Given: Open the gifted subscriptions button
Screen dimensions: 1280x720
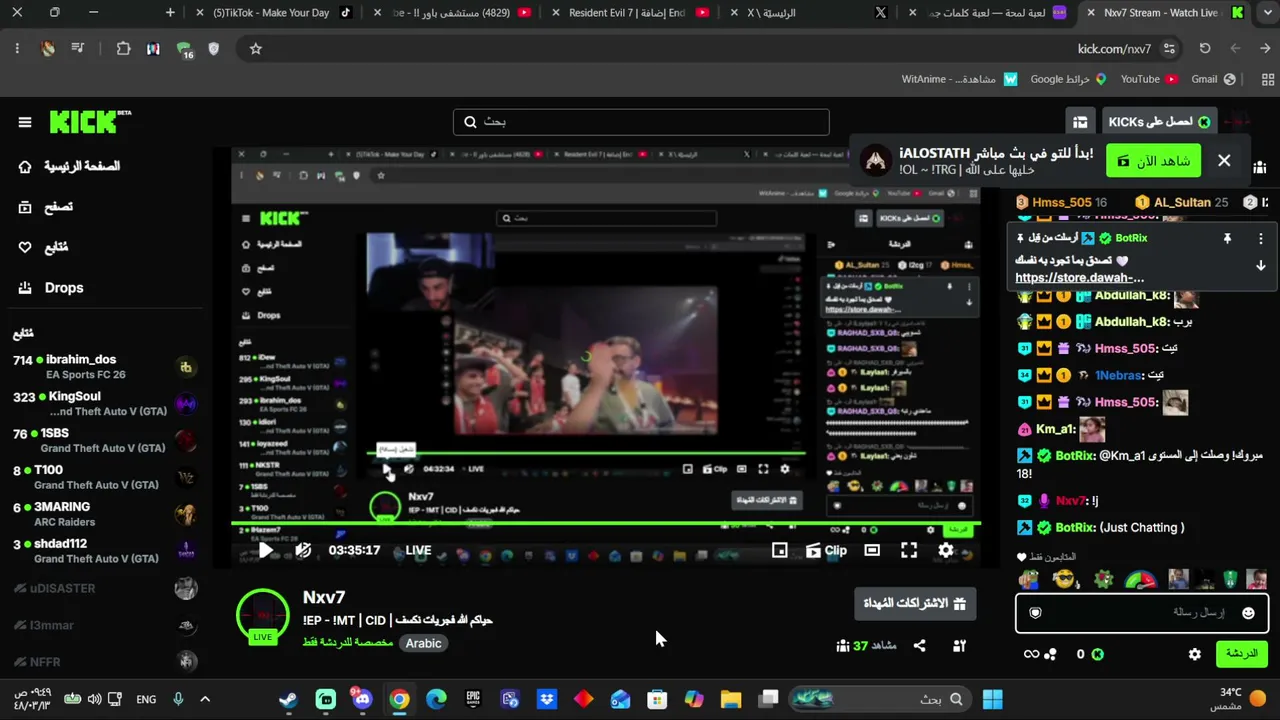Looking at the screenshot, I should [x=915, y=604].
